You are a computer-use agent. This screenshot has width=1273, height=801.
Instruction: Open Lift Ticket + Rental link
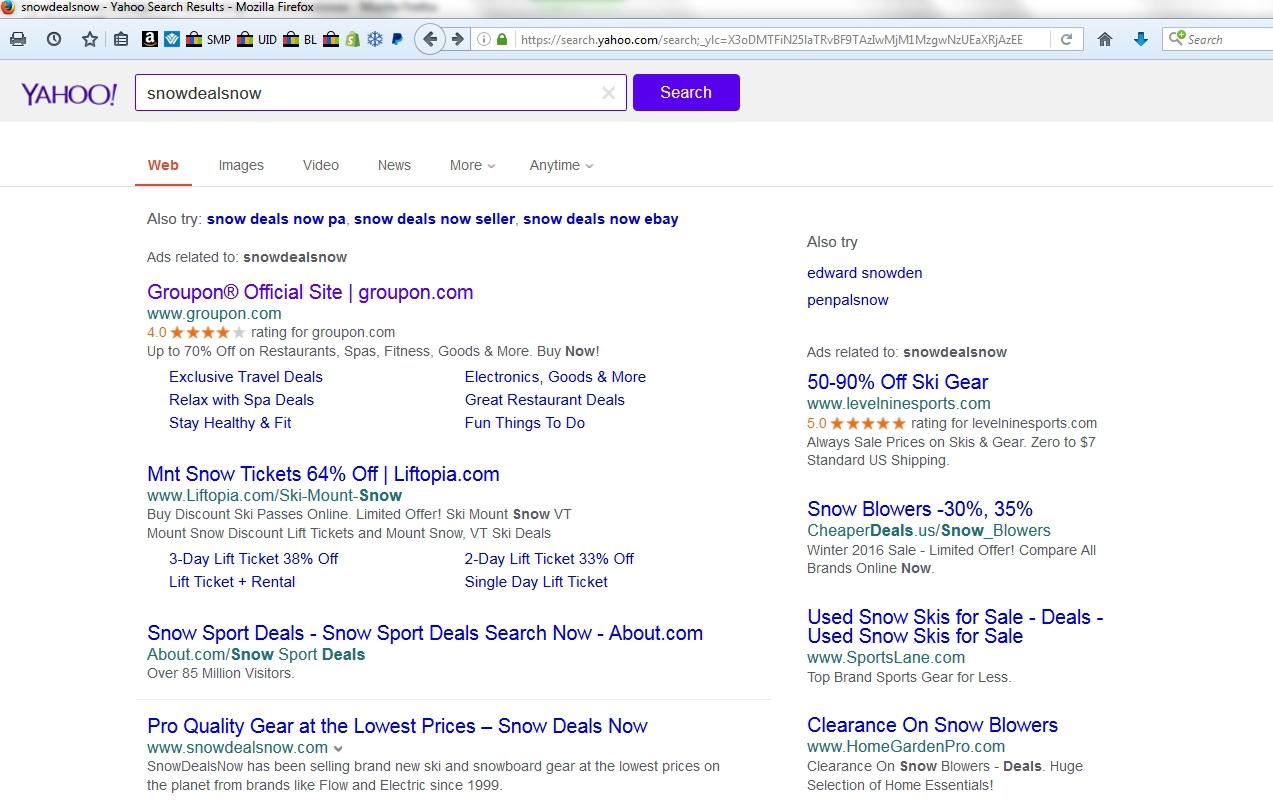(232, 582)
